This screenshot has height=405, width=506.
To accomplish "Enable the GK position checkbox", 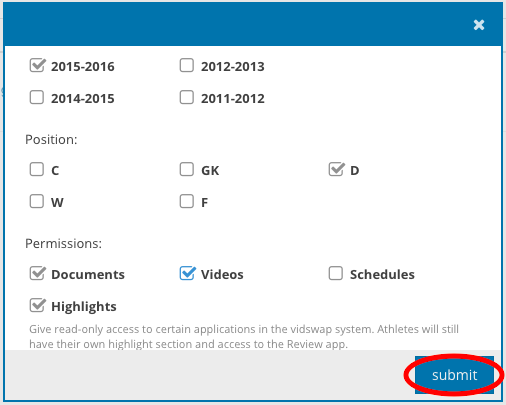I will pos(186,169).
